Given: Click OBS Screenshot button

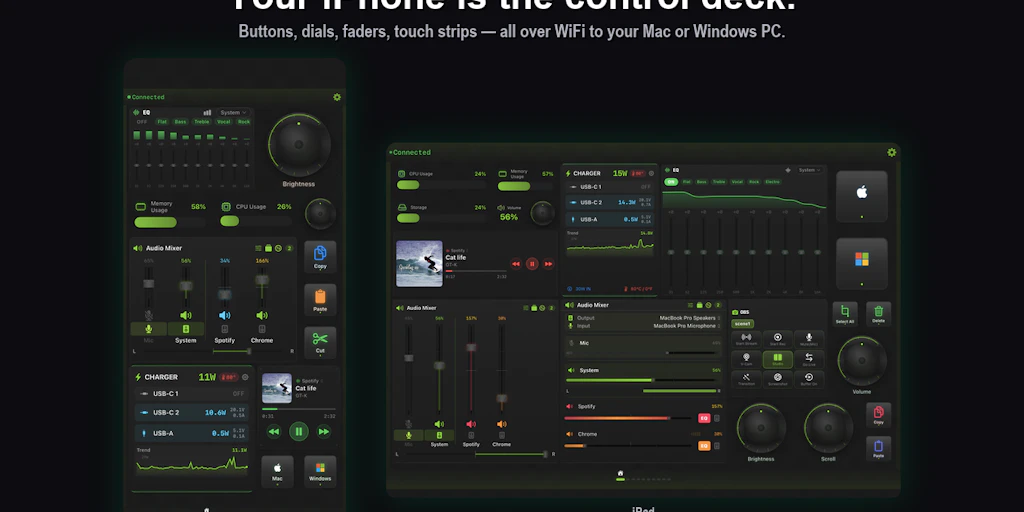Looking at the screenshot, I should click(778, 379).
